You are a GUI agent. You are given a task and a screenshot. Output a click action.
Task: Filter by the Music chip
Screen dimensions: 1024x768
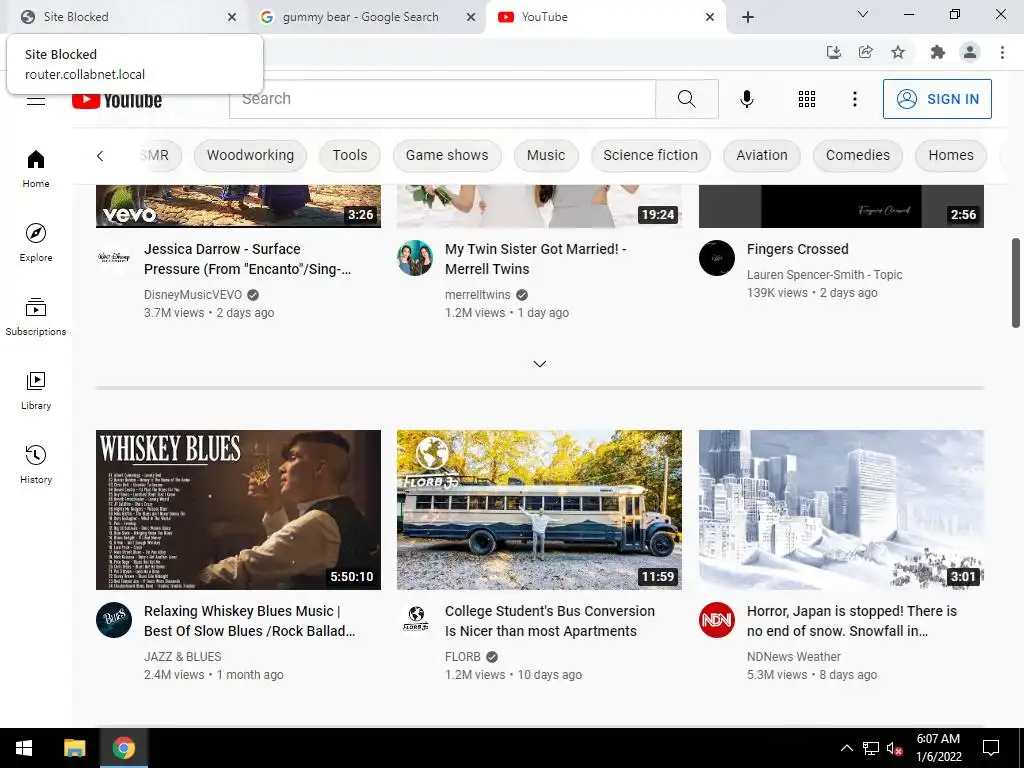545,155
